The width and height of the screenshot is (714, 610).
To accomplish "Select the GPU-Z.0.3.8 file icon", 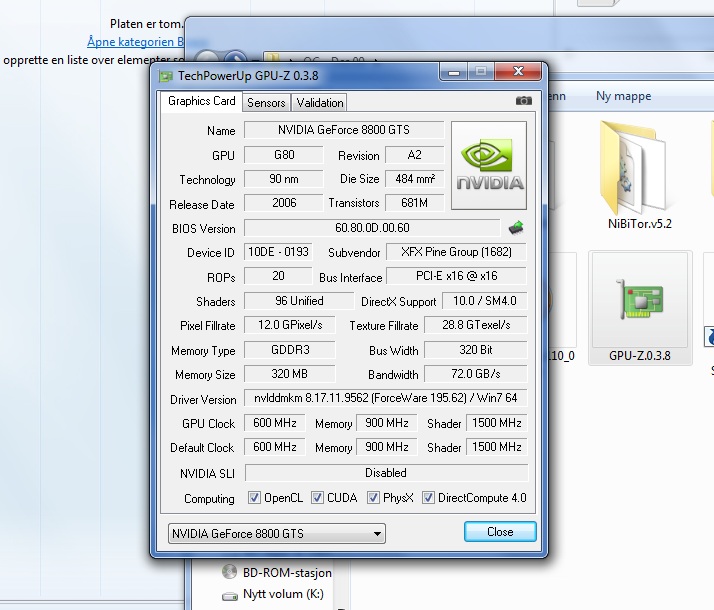I will coord(639,298).
